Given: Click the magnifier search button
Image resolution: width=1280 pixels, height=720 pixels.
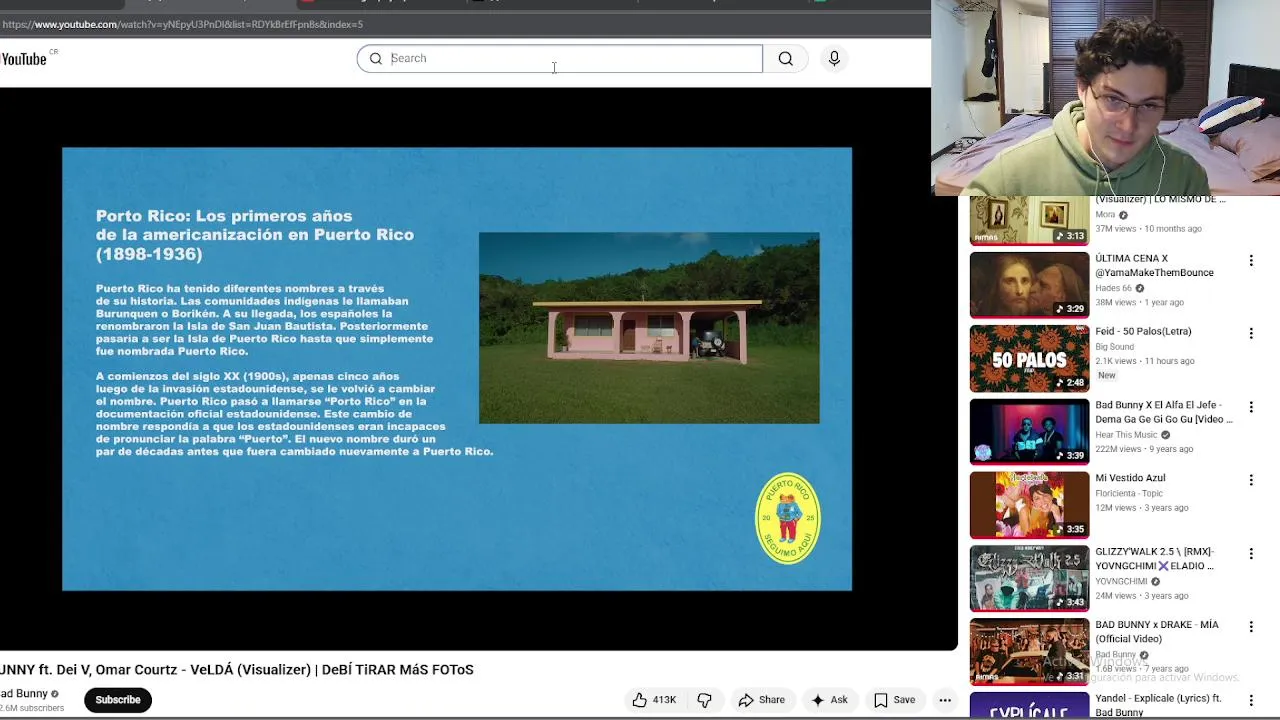Looking at the screenshot, I should click(x=786, y=59).
